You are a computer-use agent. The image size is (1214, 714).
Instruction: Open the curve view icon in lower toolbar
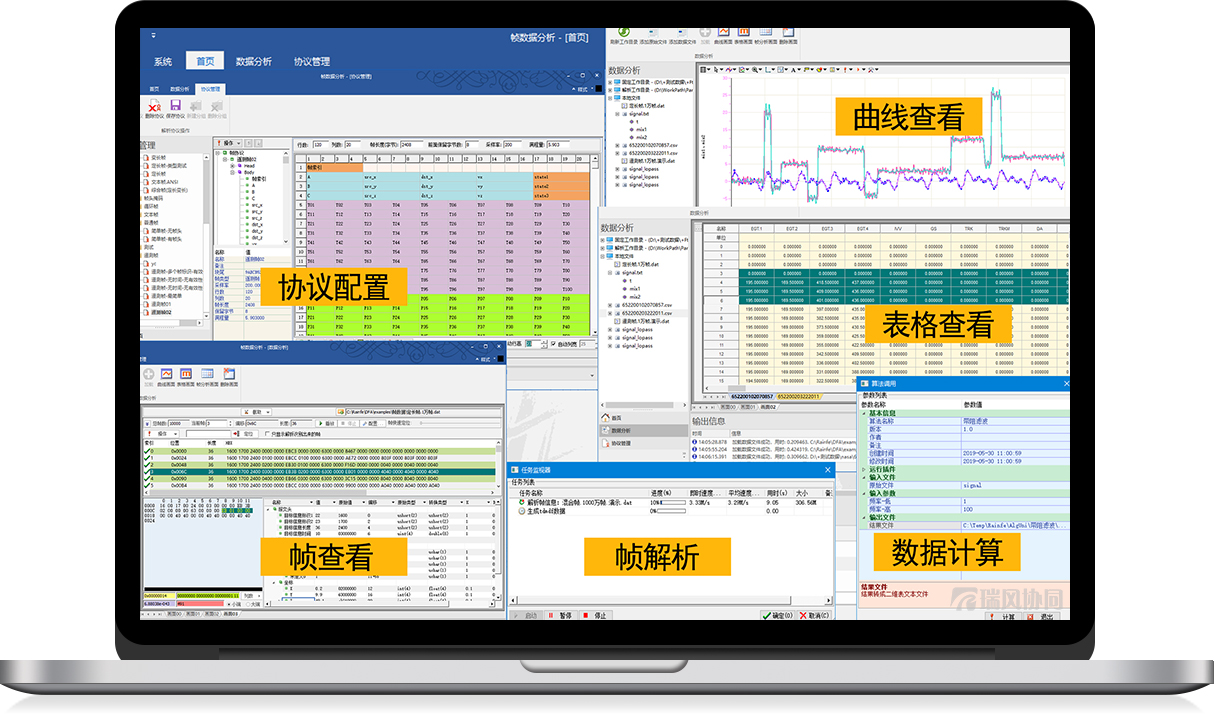[168, 374]
